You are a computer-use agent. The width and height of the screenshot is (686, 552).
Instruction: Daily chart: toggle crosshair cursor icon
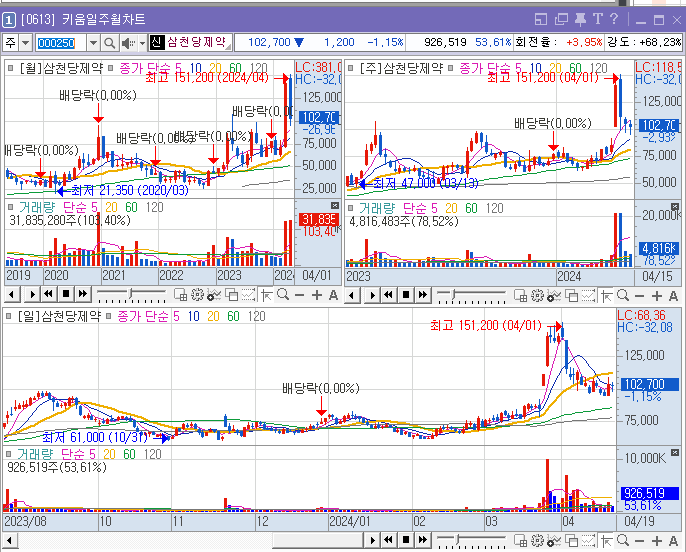click(x=606, y=541)
